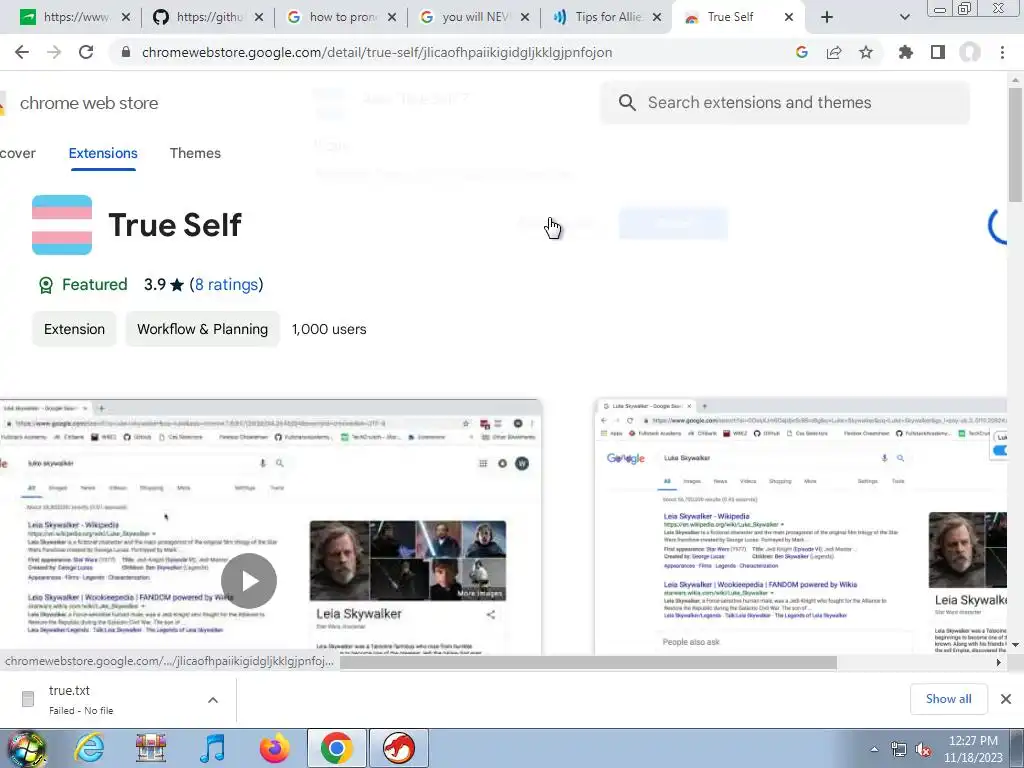Screen dimensions: 1024x768
Task: Click the address bar URL
Action: (377, 52)
